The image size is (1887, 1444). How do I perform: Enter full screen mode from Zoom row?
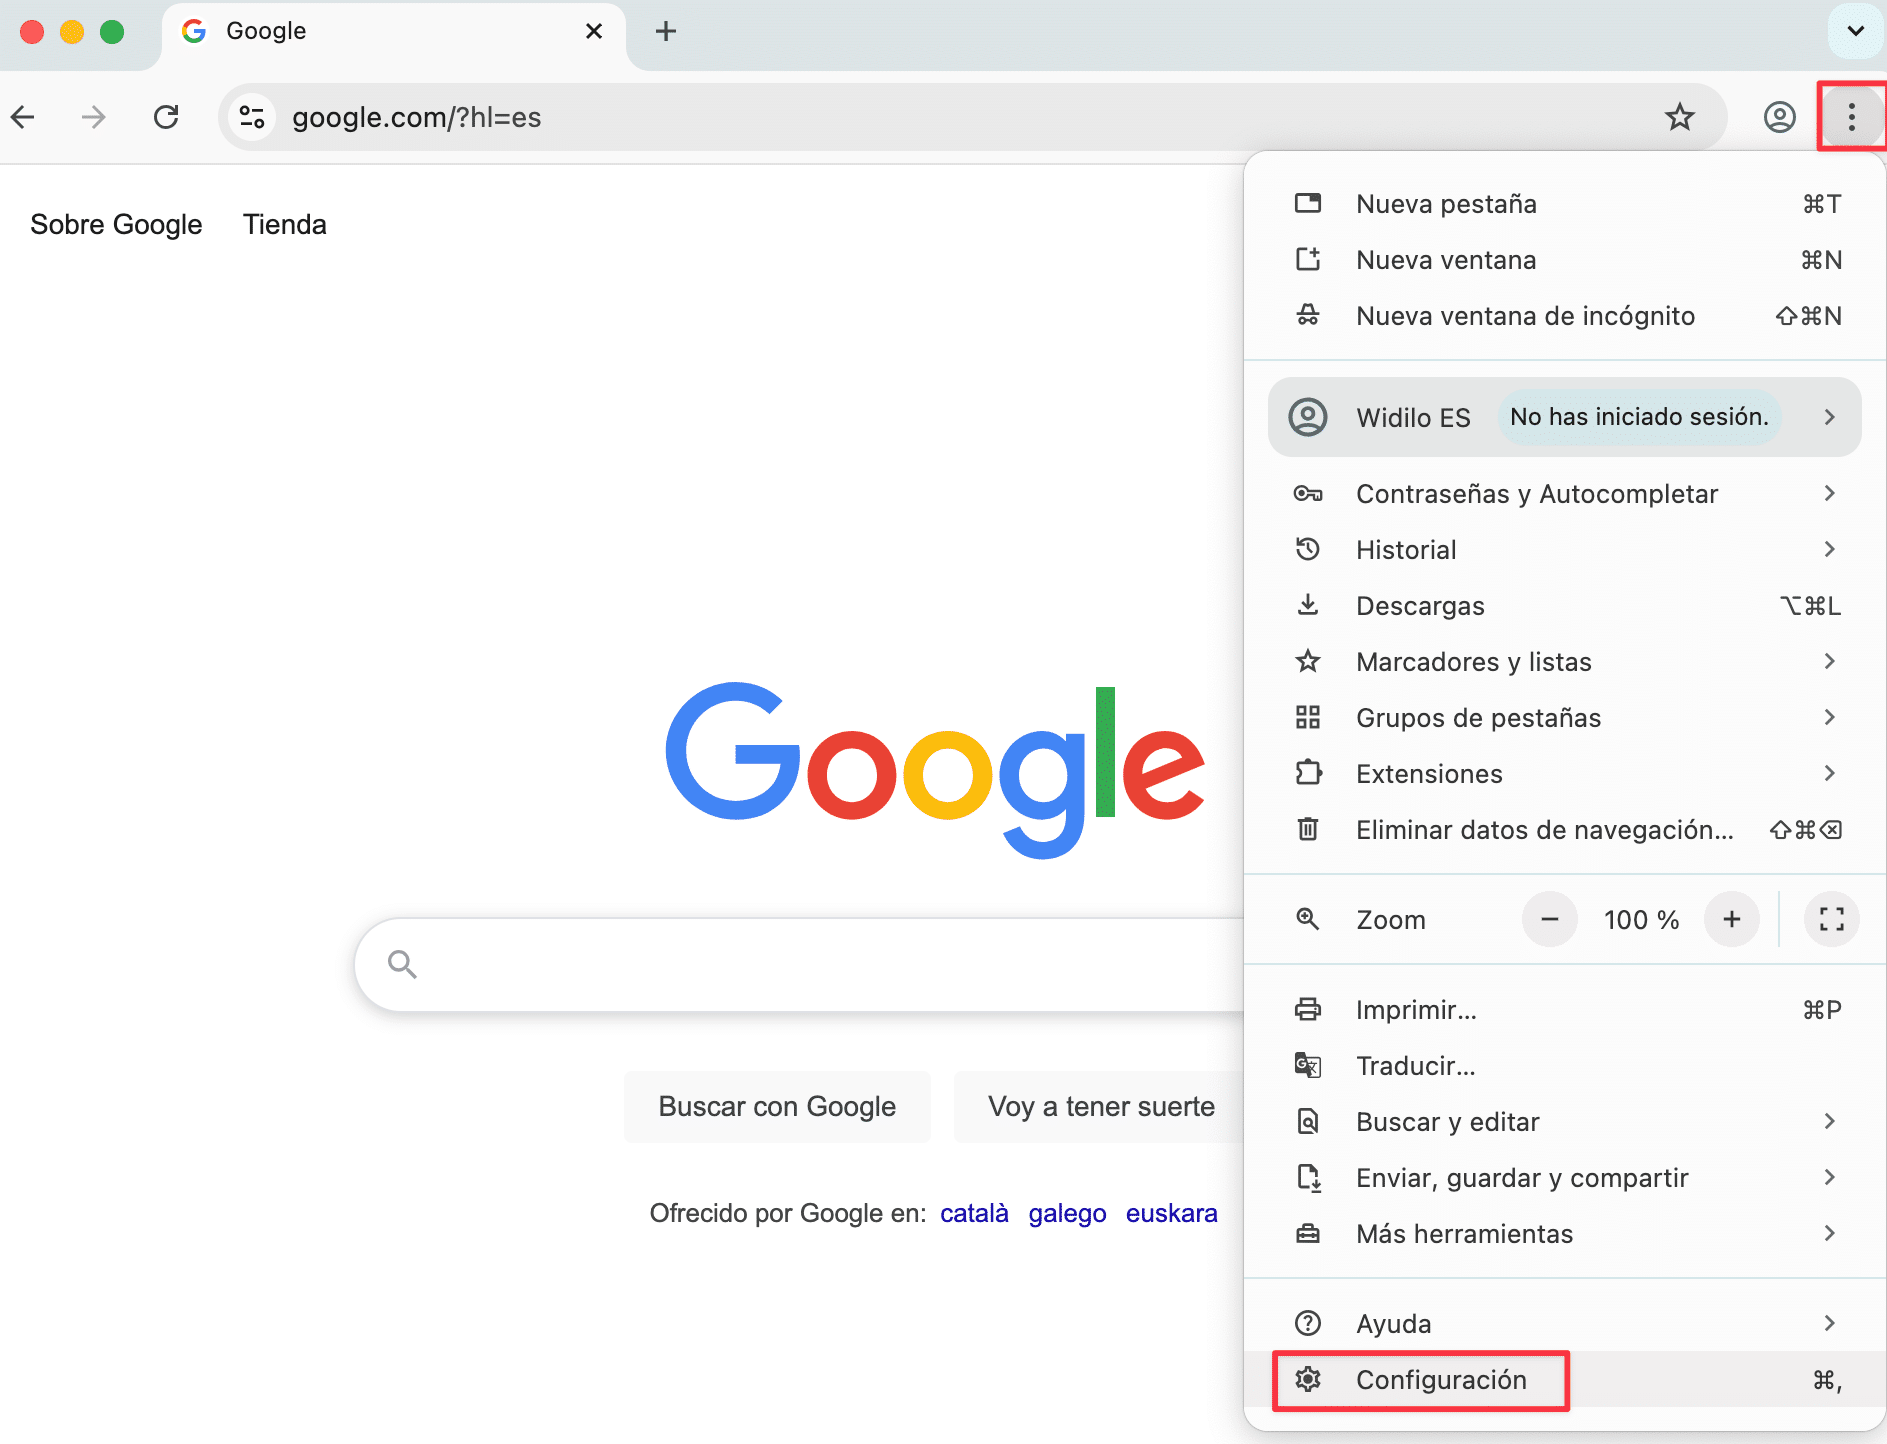1831,919
